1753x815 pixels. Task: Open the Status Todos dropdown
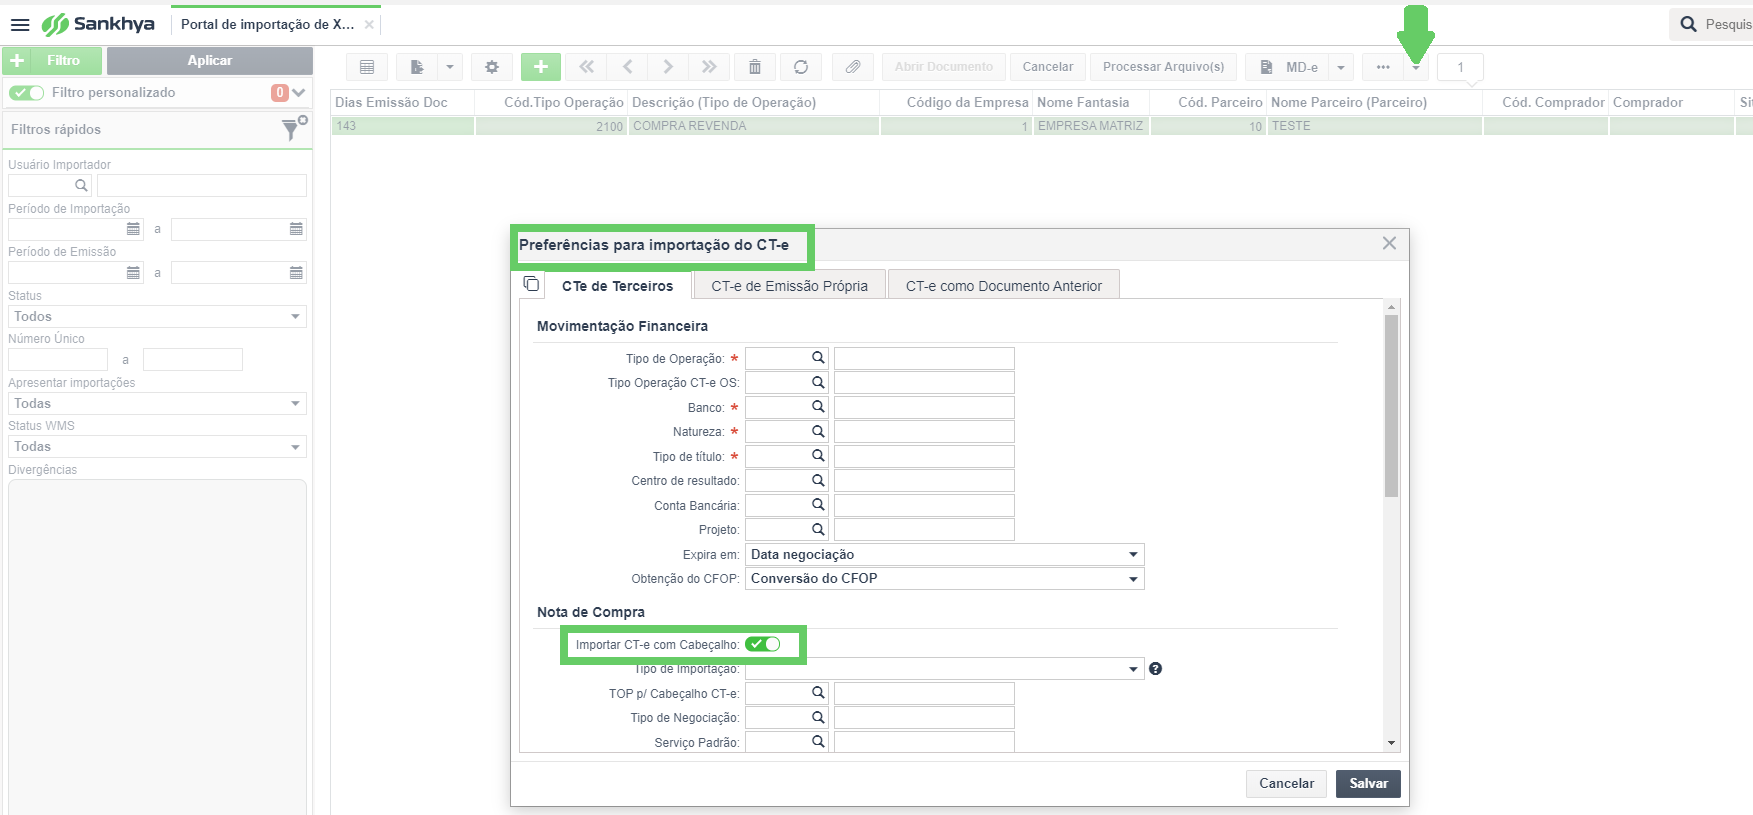tap(157, 316)
